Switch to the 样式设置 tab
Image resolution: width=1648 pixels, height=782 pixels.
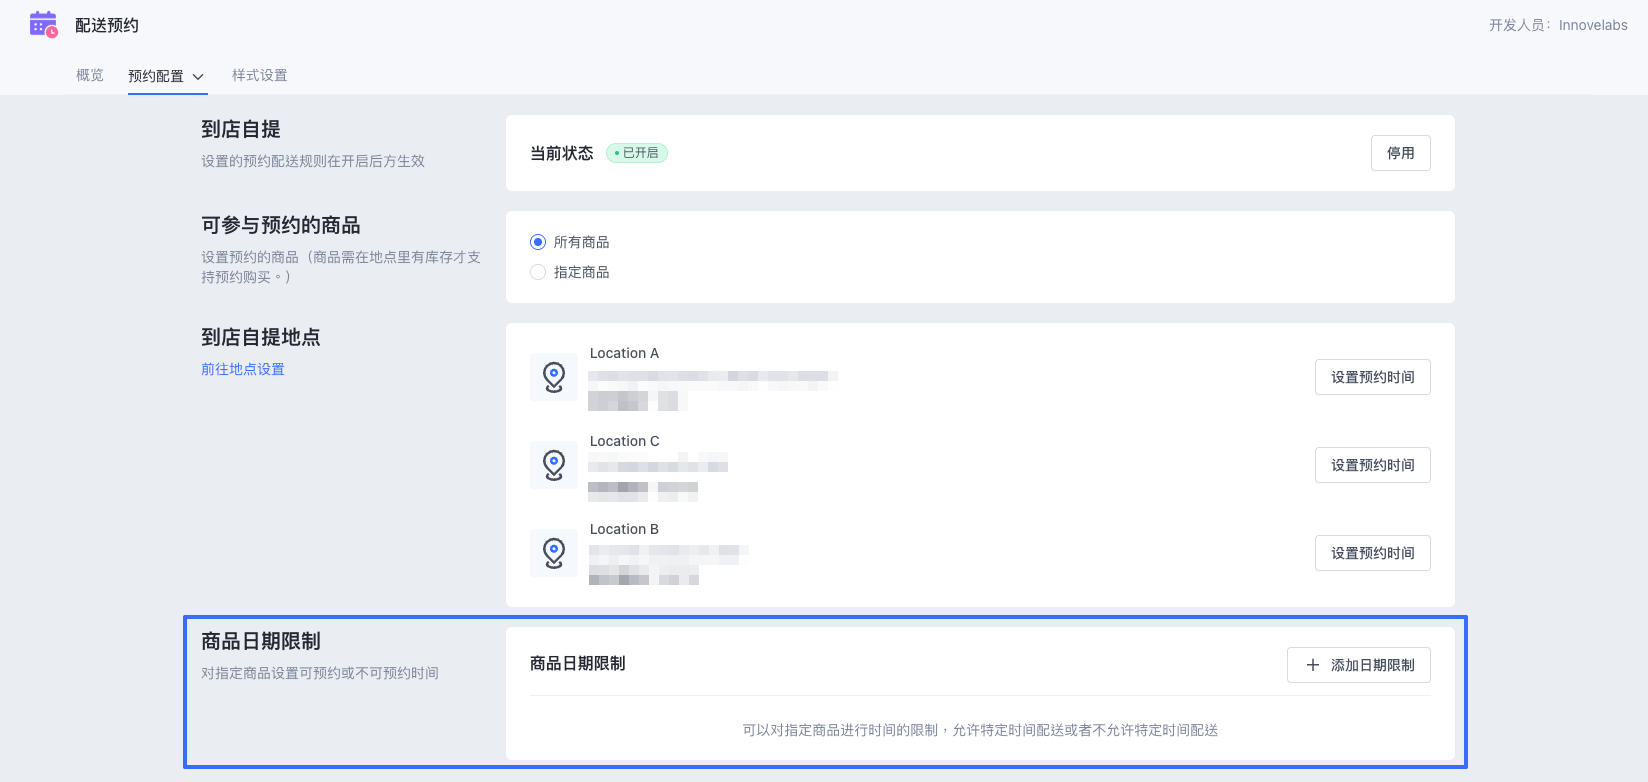[260, 75]
